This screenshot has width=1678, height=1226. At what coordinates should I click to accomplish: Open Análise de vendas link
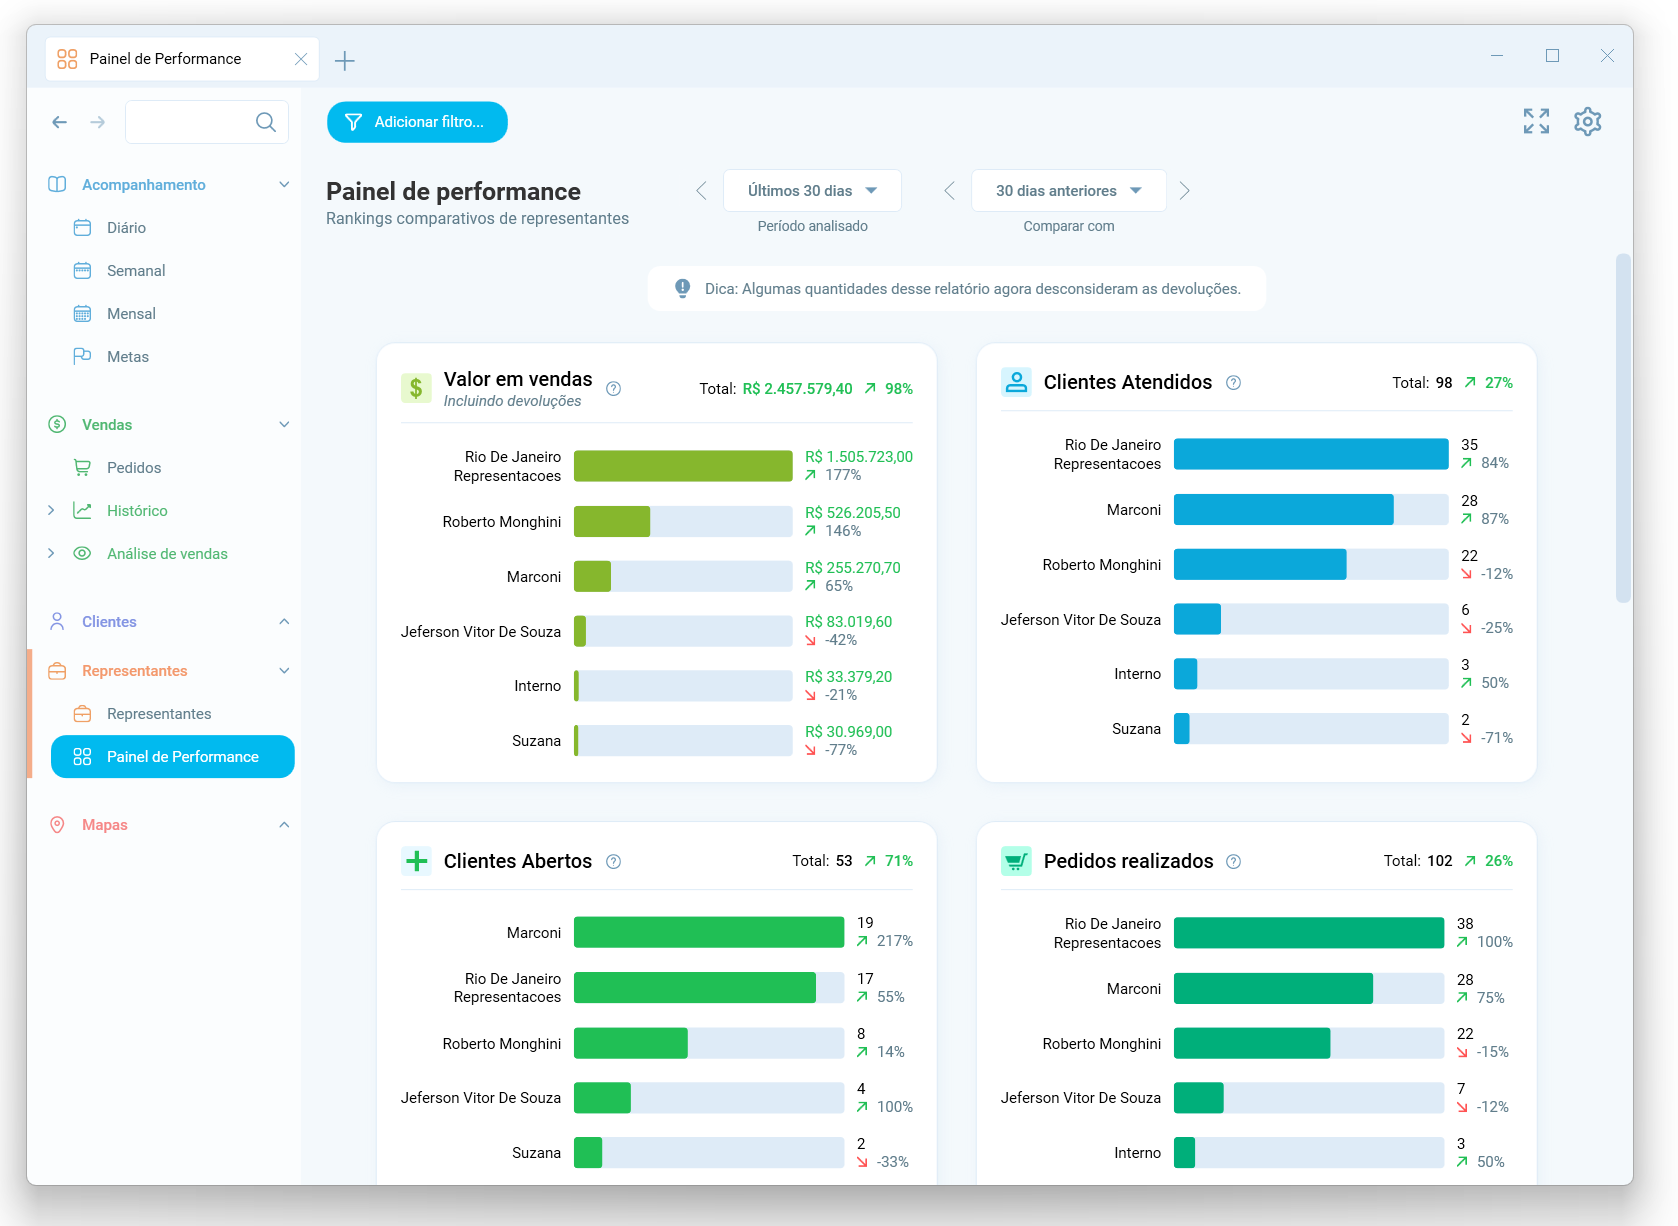[167, 554]
